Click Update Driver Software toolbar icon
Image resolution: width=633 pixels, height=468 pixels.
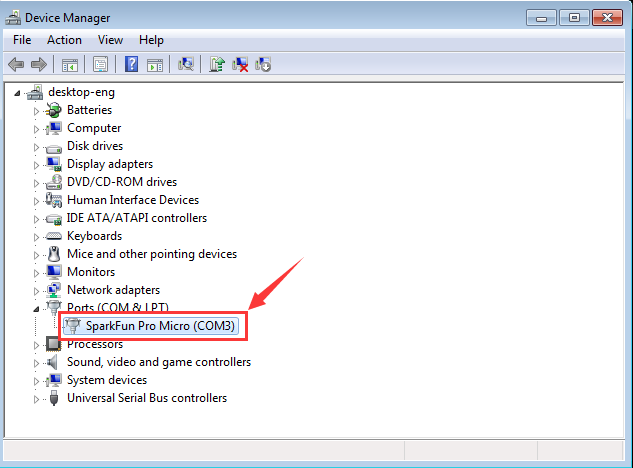point(217,65)
